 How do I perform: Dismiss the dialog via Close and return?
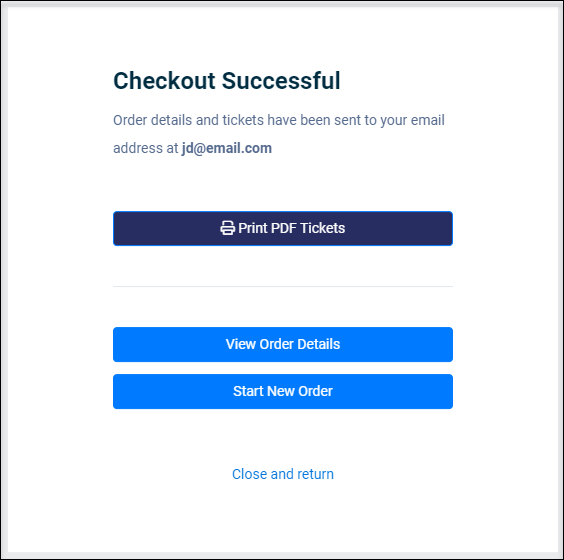click(x=283, y=474)
